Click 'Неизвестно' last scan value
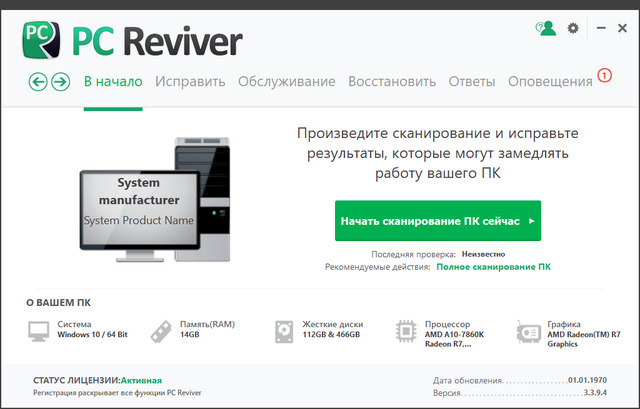Image resolution: width=640 pixels, height=409 pixels. (x=483, y=254)
